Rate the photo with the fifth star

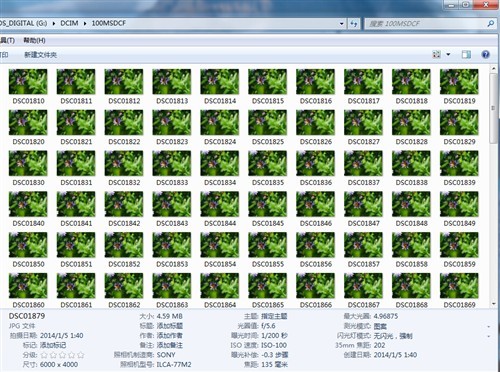pos(80,355)
